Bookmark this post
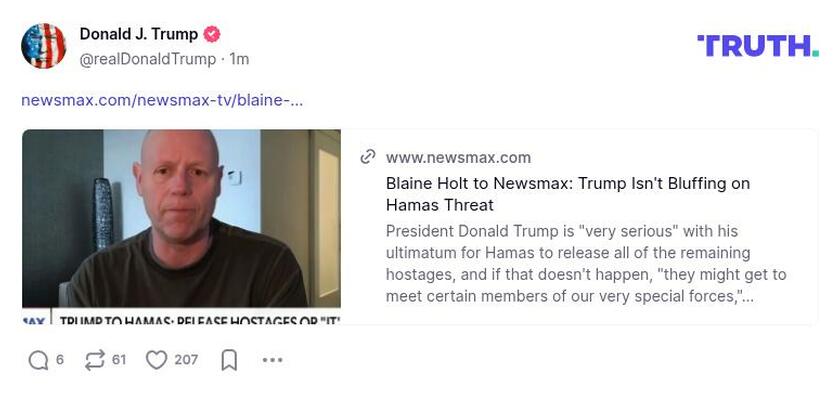 pos(229,360)
